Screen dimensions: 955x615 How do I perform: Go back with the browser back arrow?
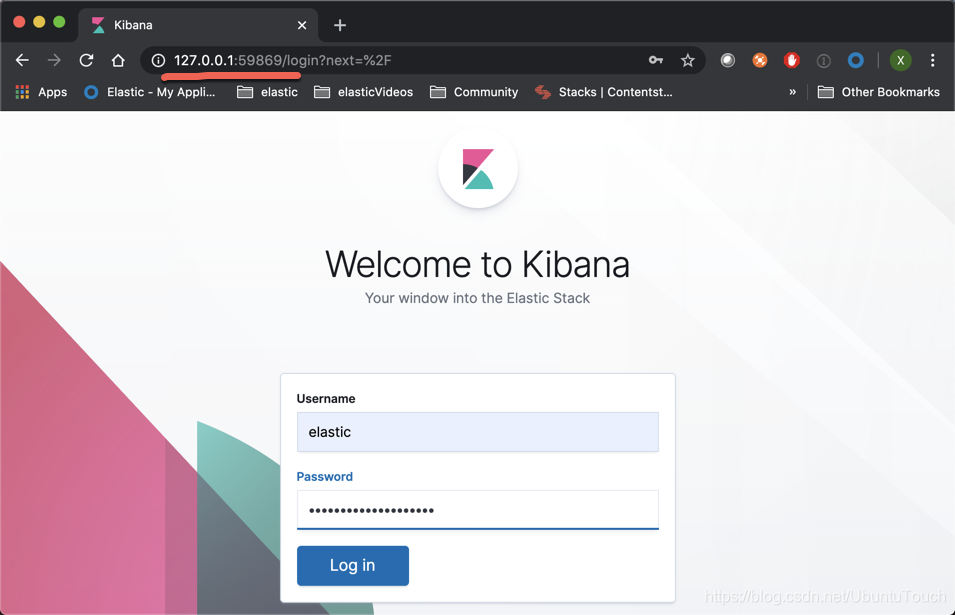[22, 60]
